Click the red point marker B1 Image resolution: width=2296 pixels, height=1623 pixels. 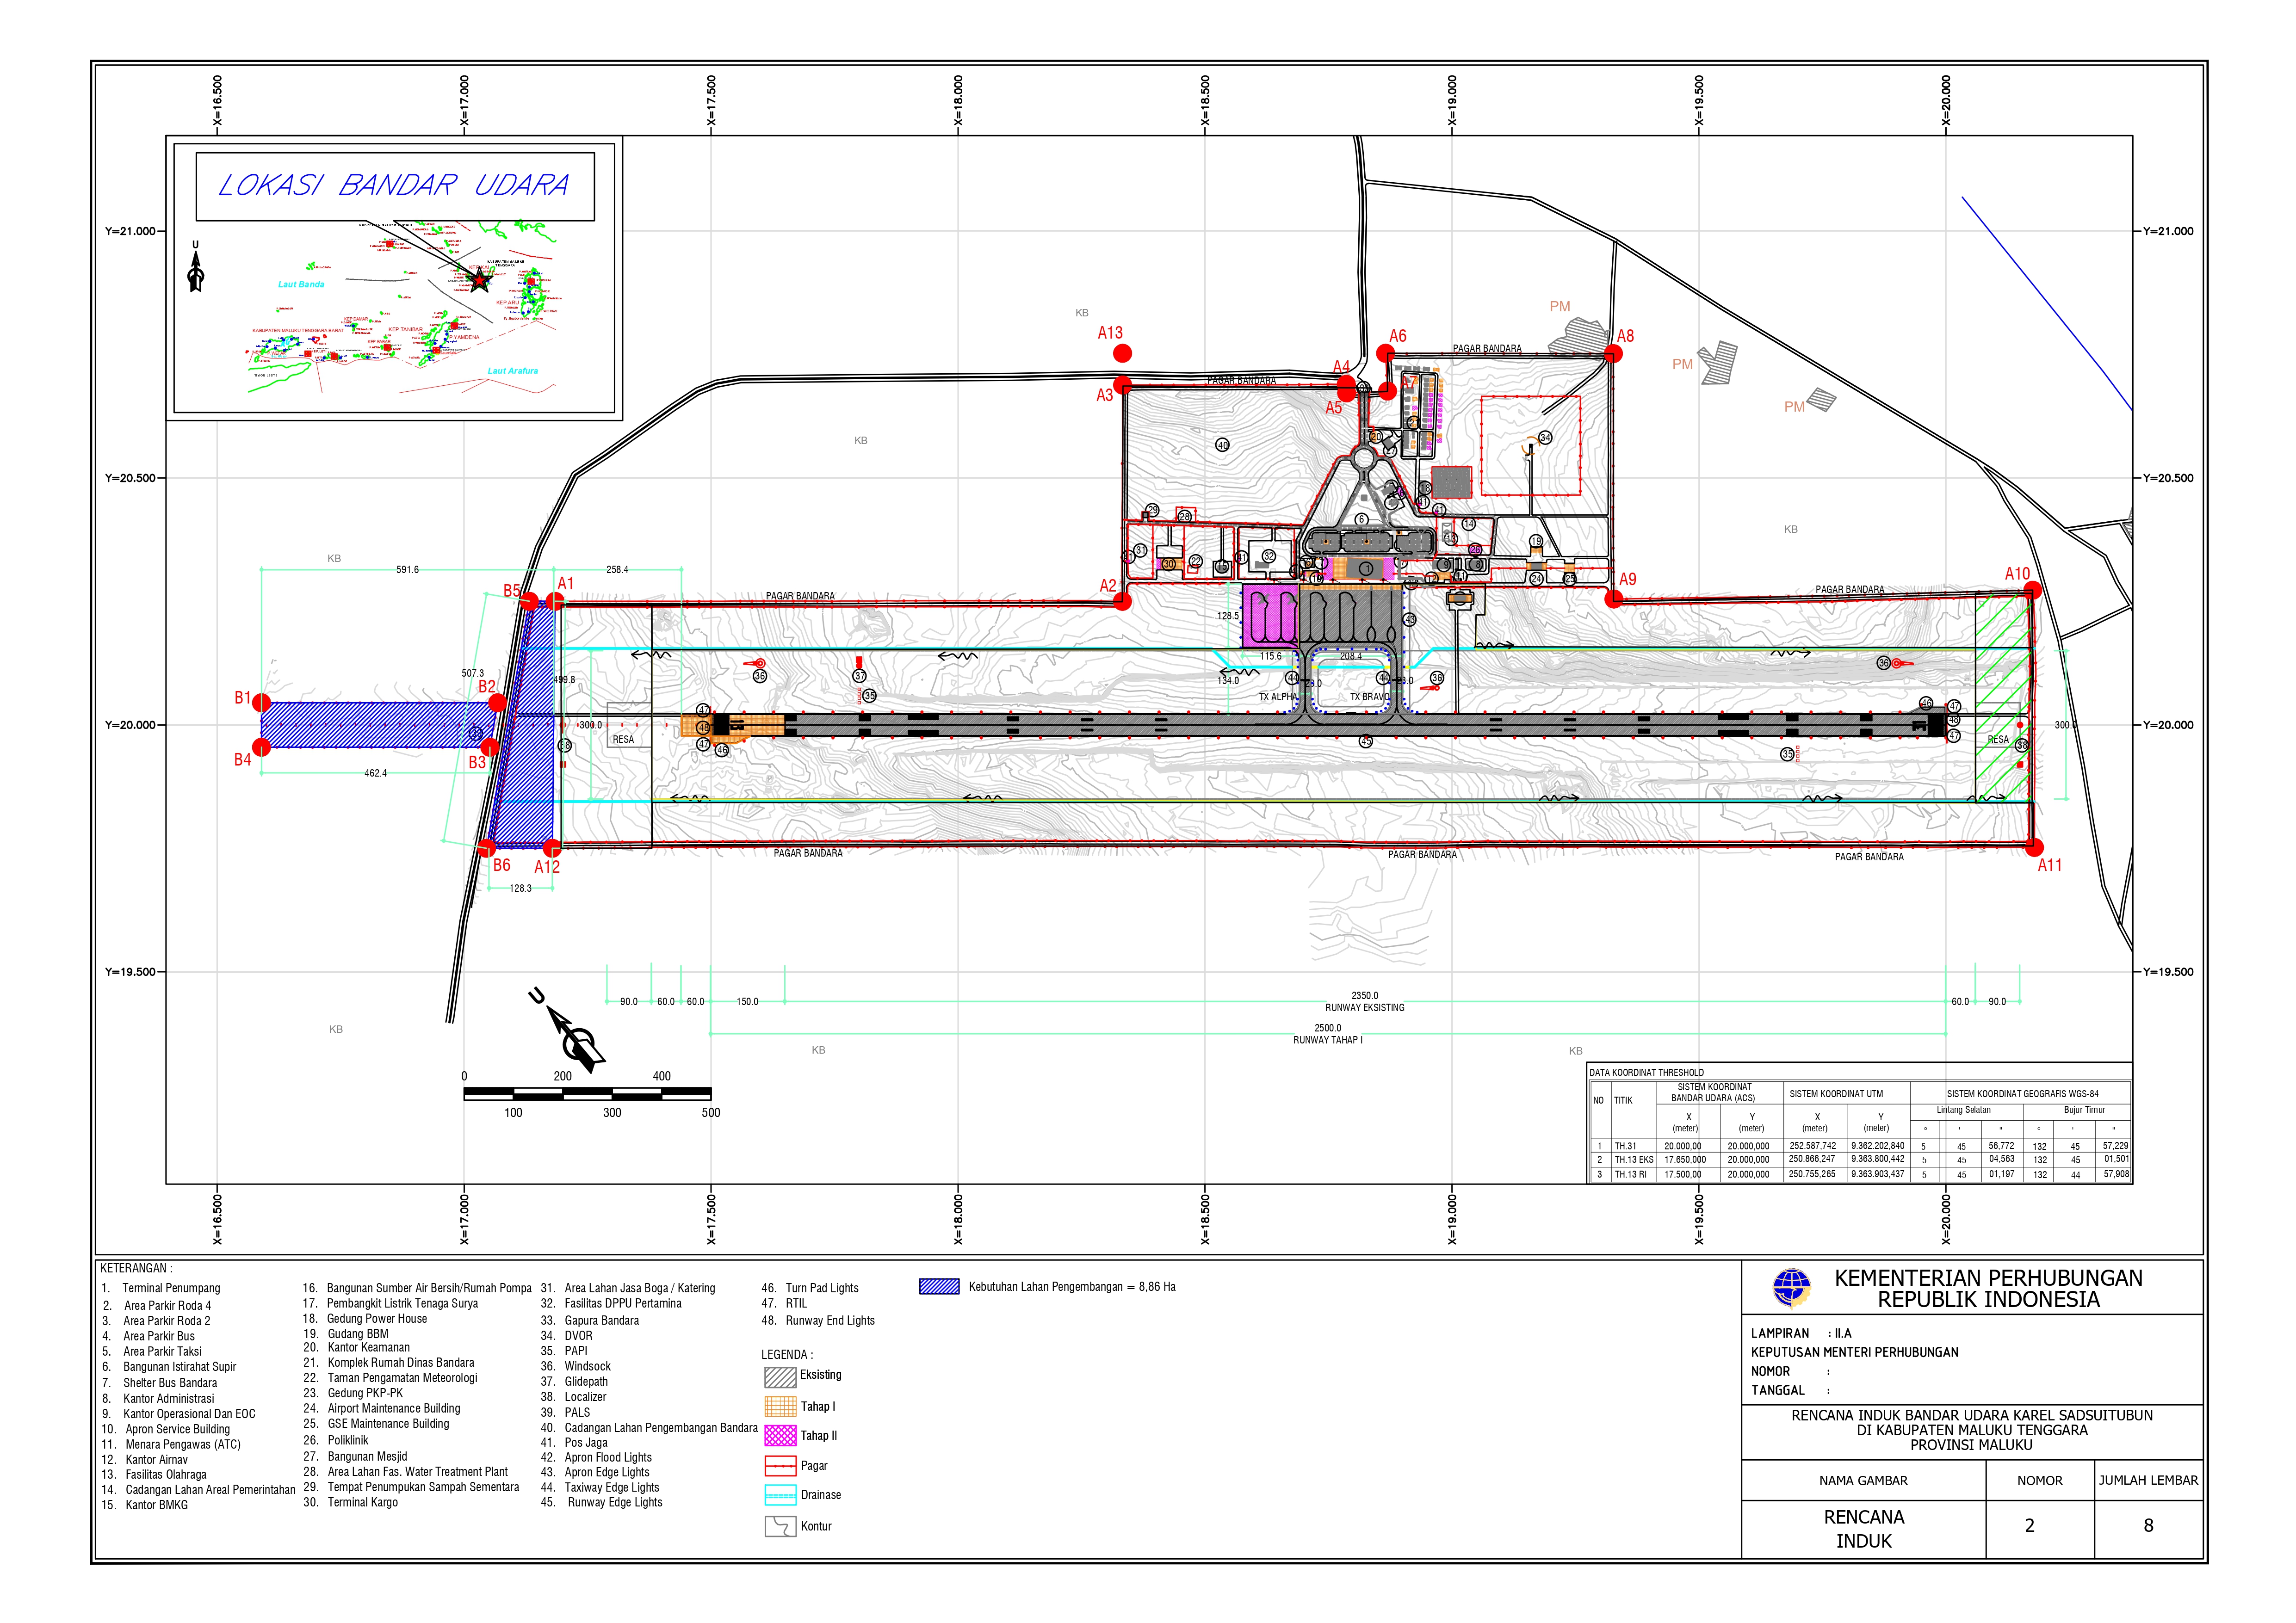tap(262, 702)
